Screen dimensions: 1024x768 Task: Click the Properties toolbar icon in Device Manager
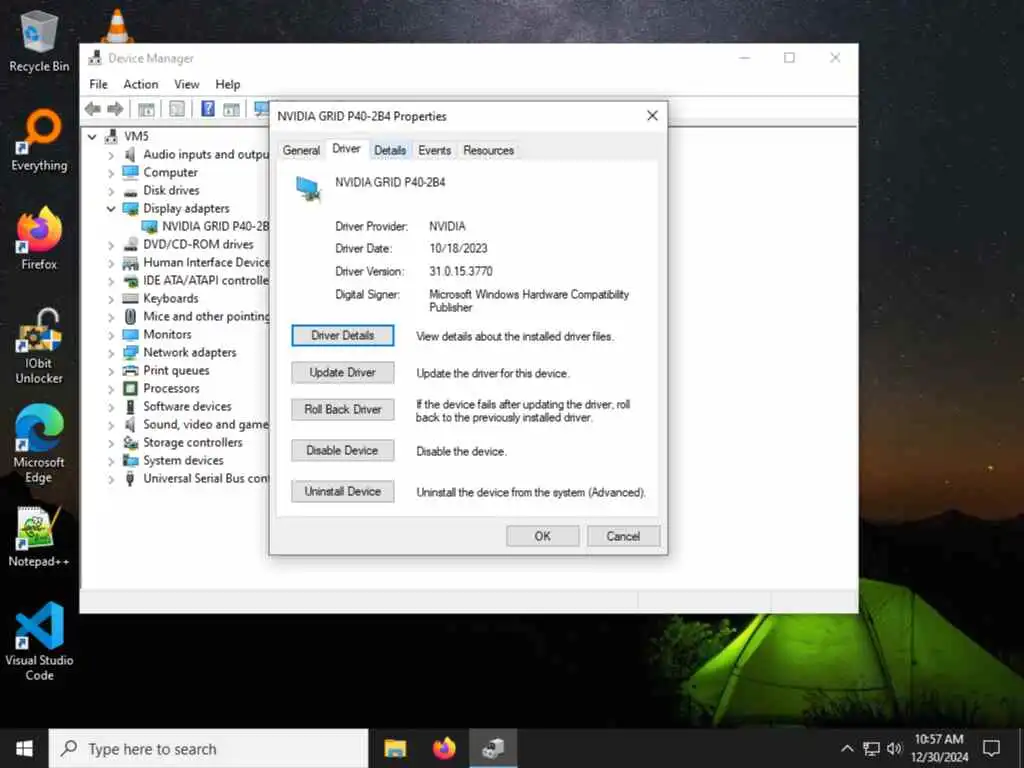tap(177, 109)
